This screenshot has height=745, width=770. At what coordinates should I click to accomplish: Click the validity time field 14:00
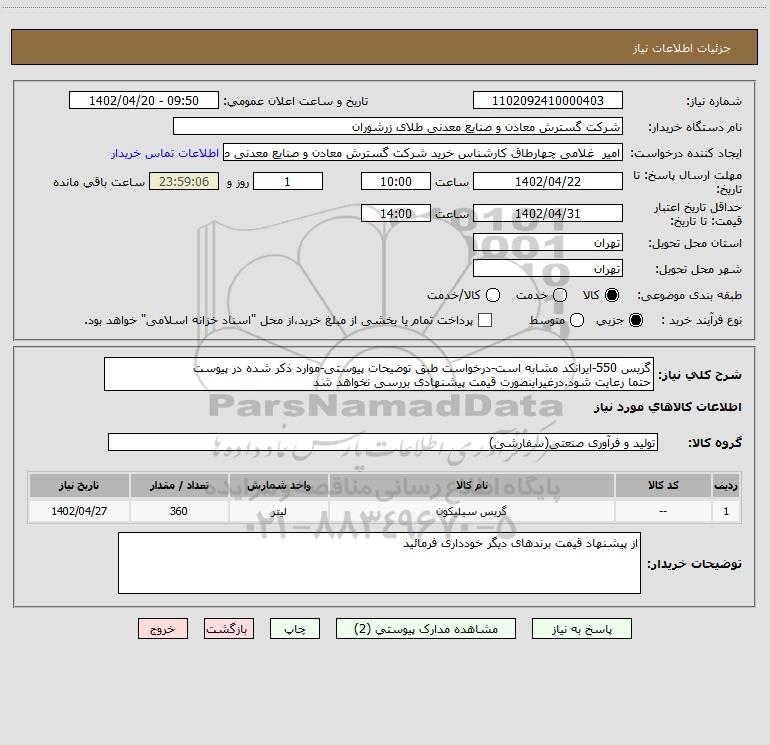(396, 213)
